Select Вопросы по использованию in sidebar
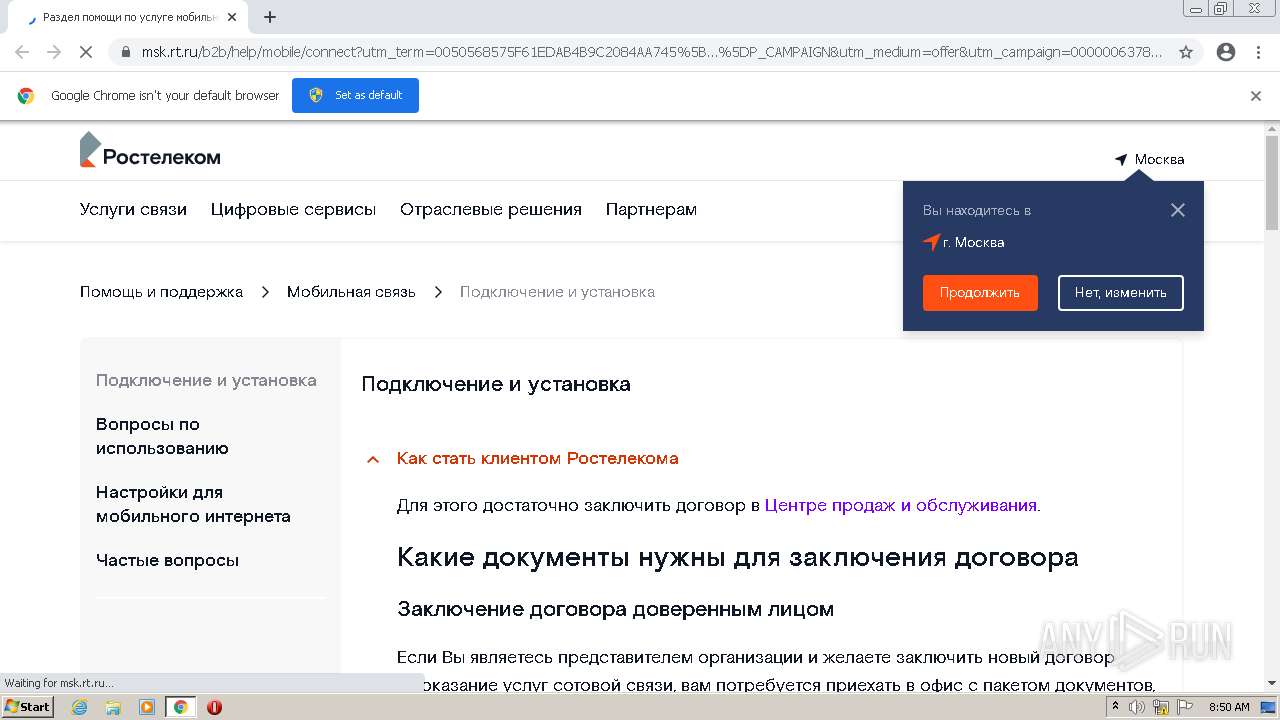Screen dimensions: 1280x720 [162, 436]
